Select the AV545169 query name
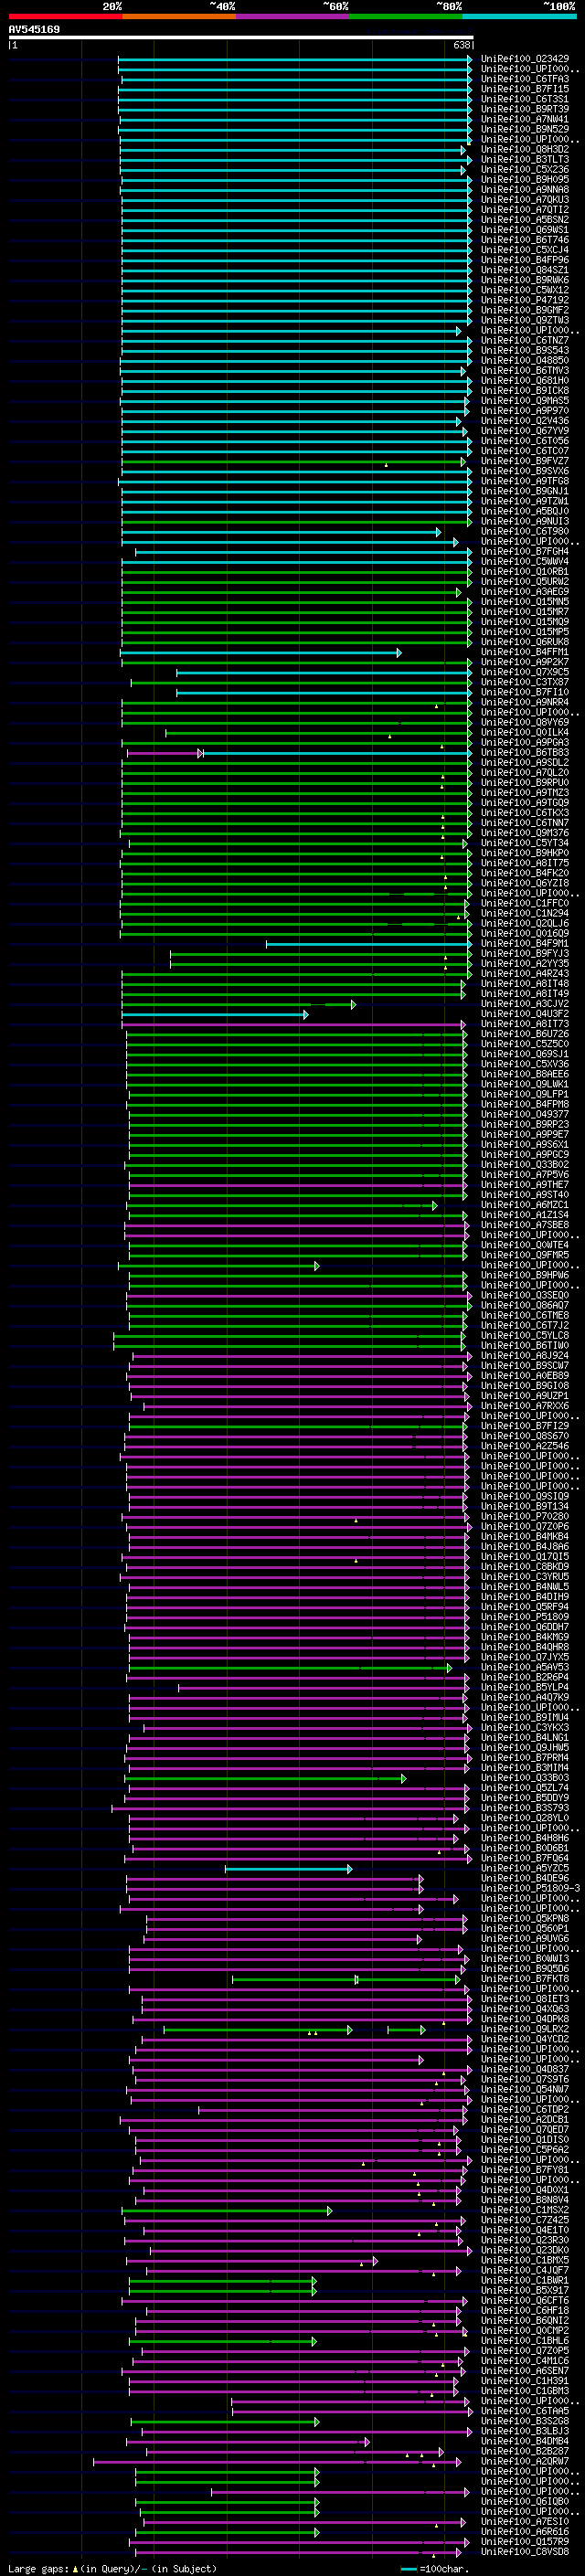The height and width of the screenshot is (2576, 585). pos(34,30)
